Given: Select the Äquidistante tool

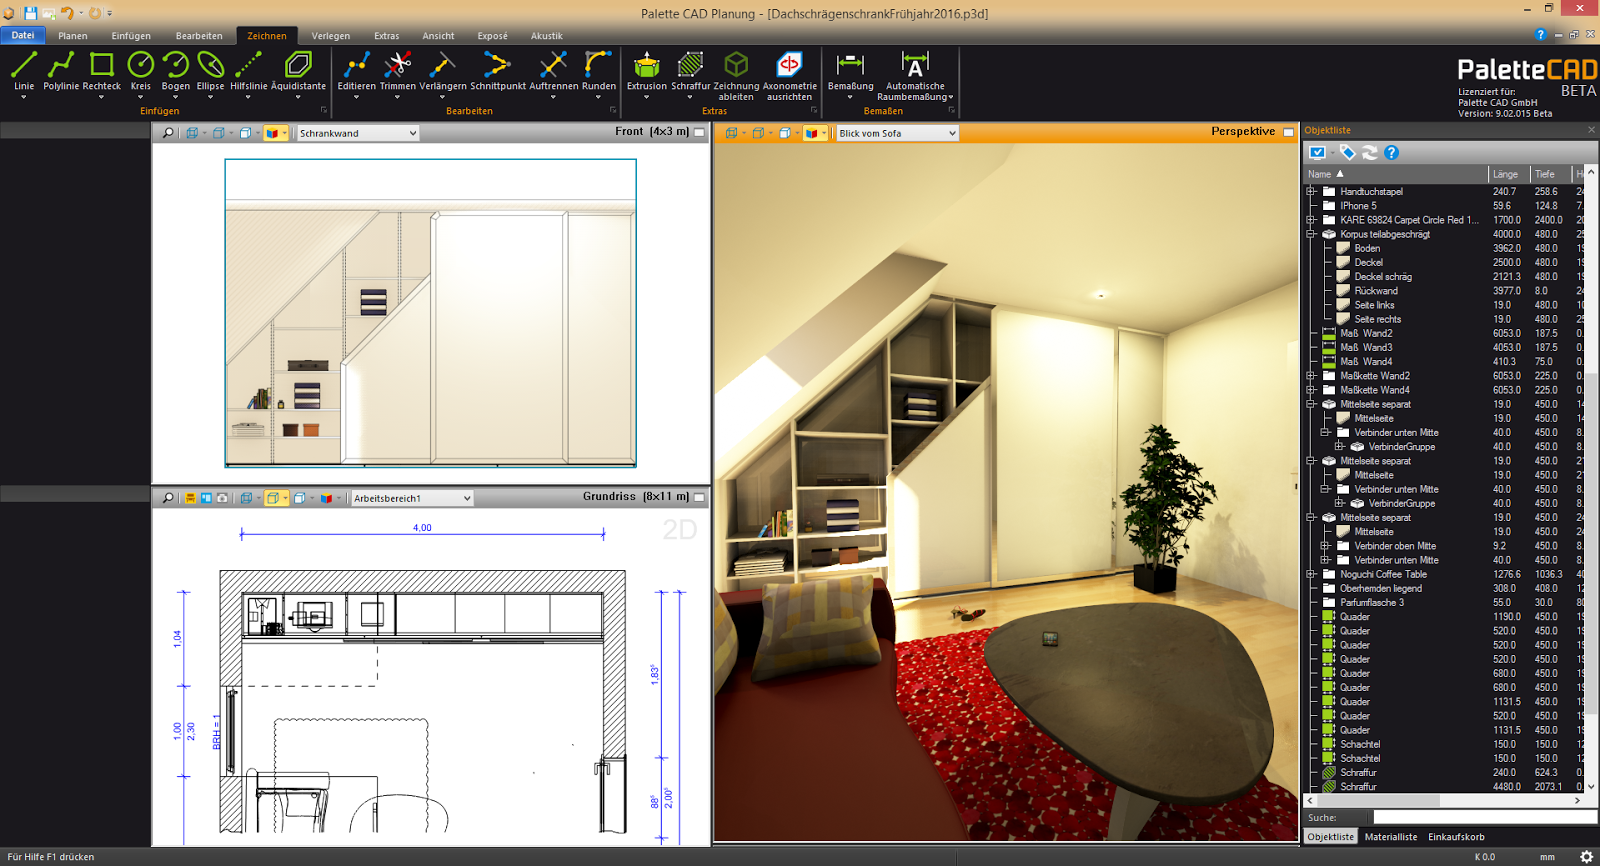Looking at the screenshot, I should coord(298,73).
